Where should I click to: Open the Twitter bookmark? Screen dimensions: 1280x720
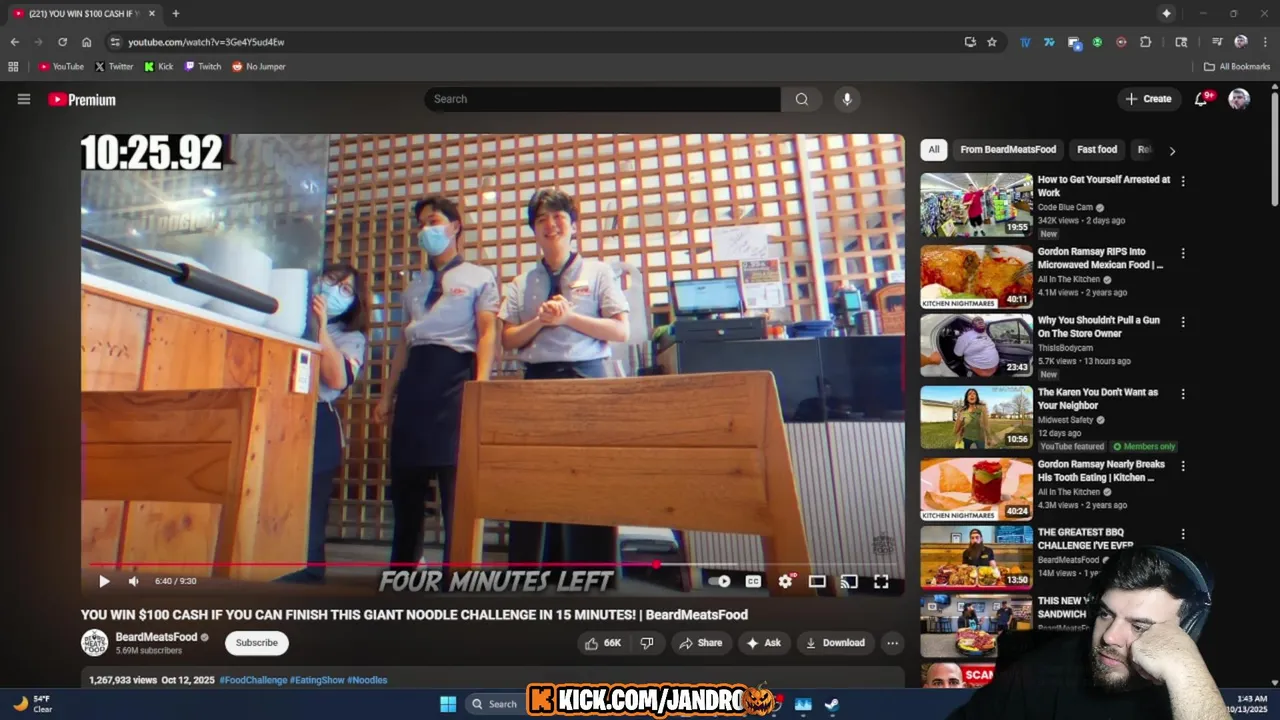pyautogui.click(x=114, y=67)
